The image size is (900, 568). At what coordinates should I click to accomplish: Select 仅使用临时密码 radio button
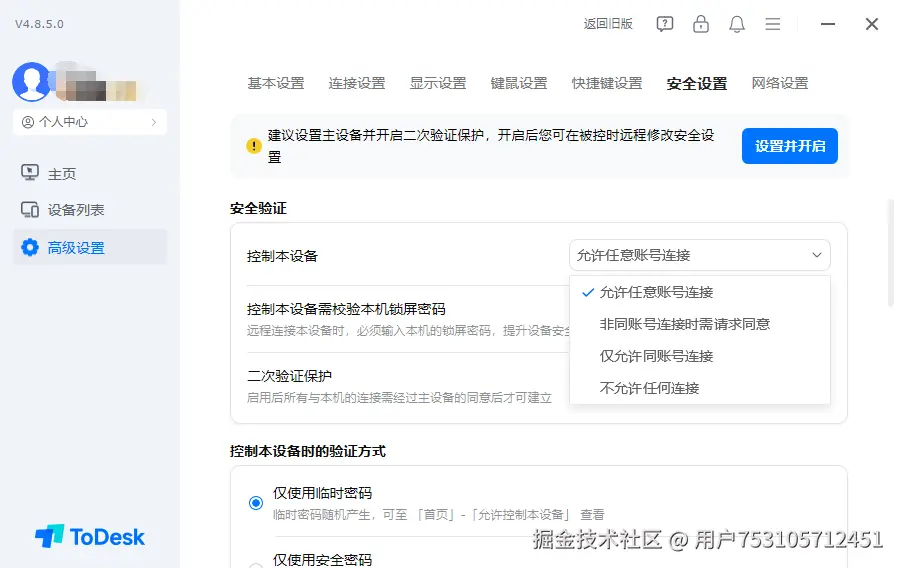point(256,503)
